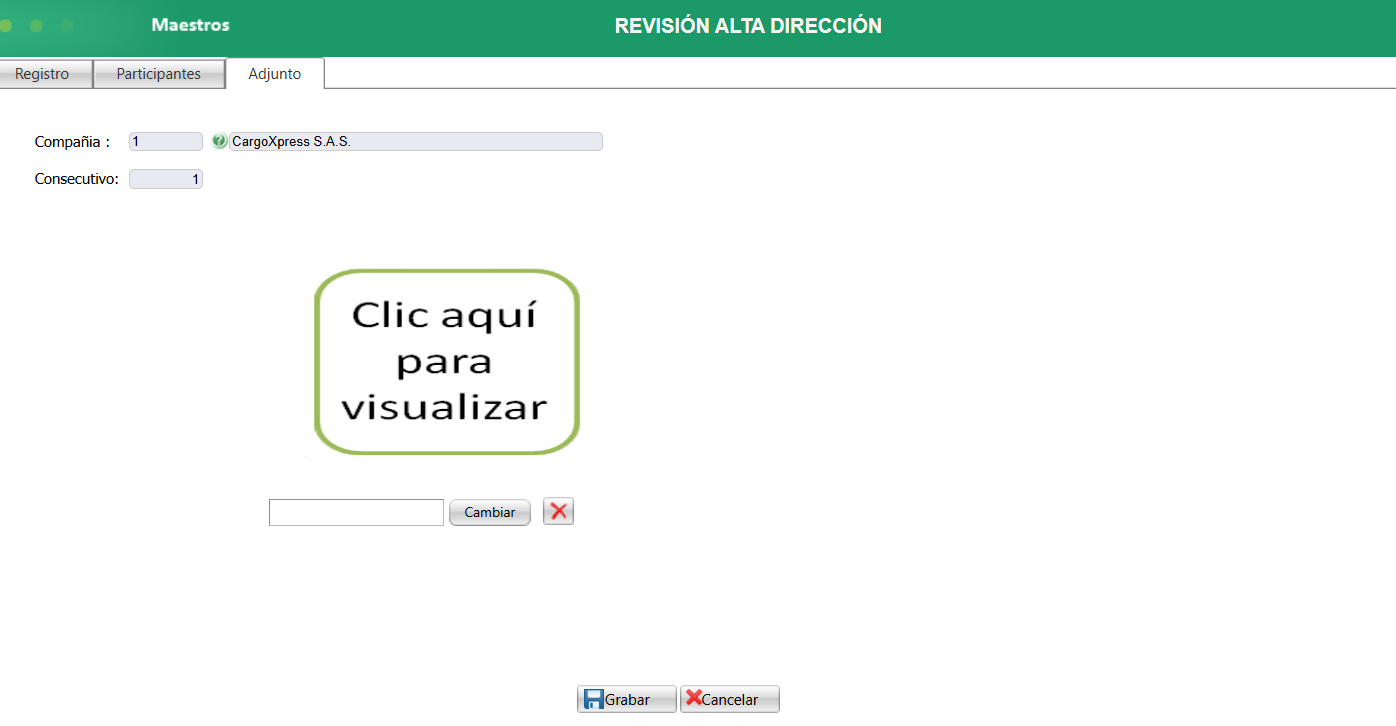The image size is (1396, 726).
Task: Click the middle green dot in header
Action: click(x=36, y=27)
